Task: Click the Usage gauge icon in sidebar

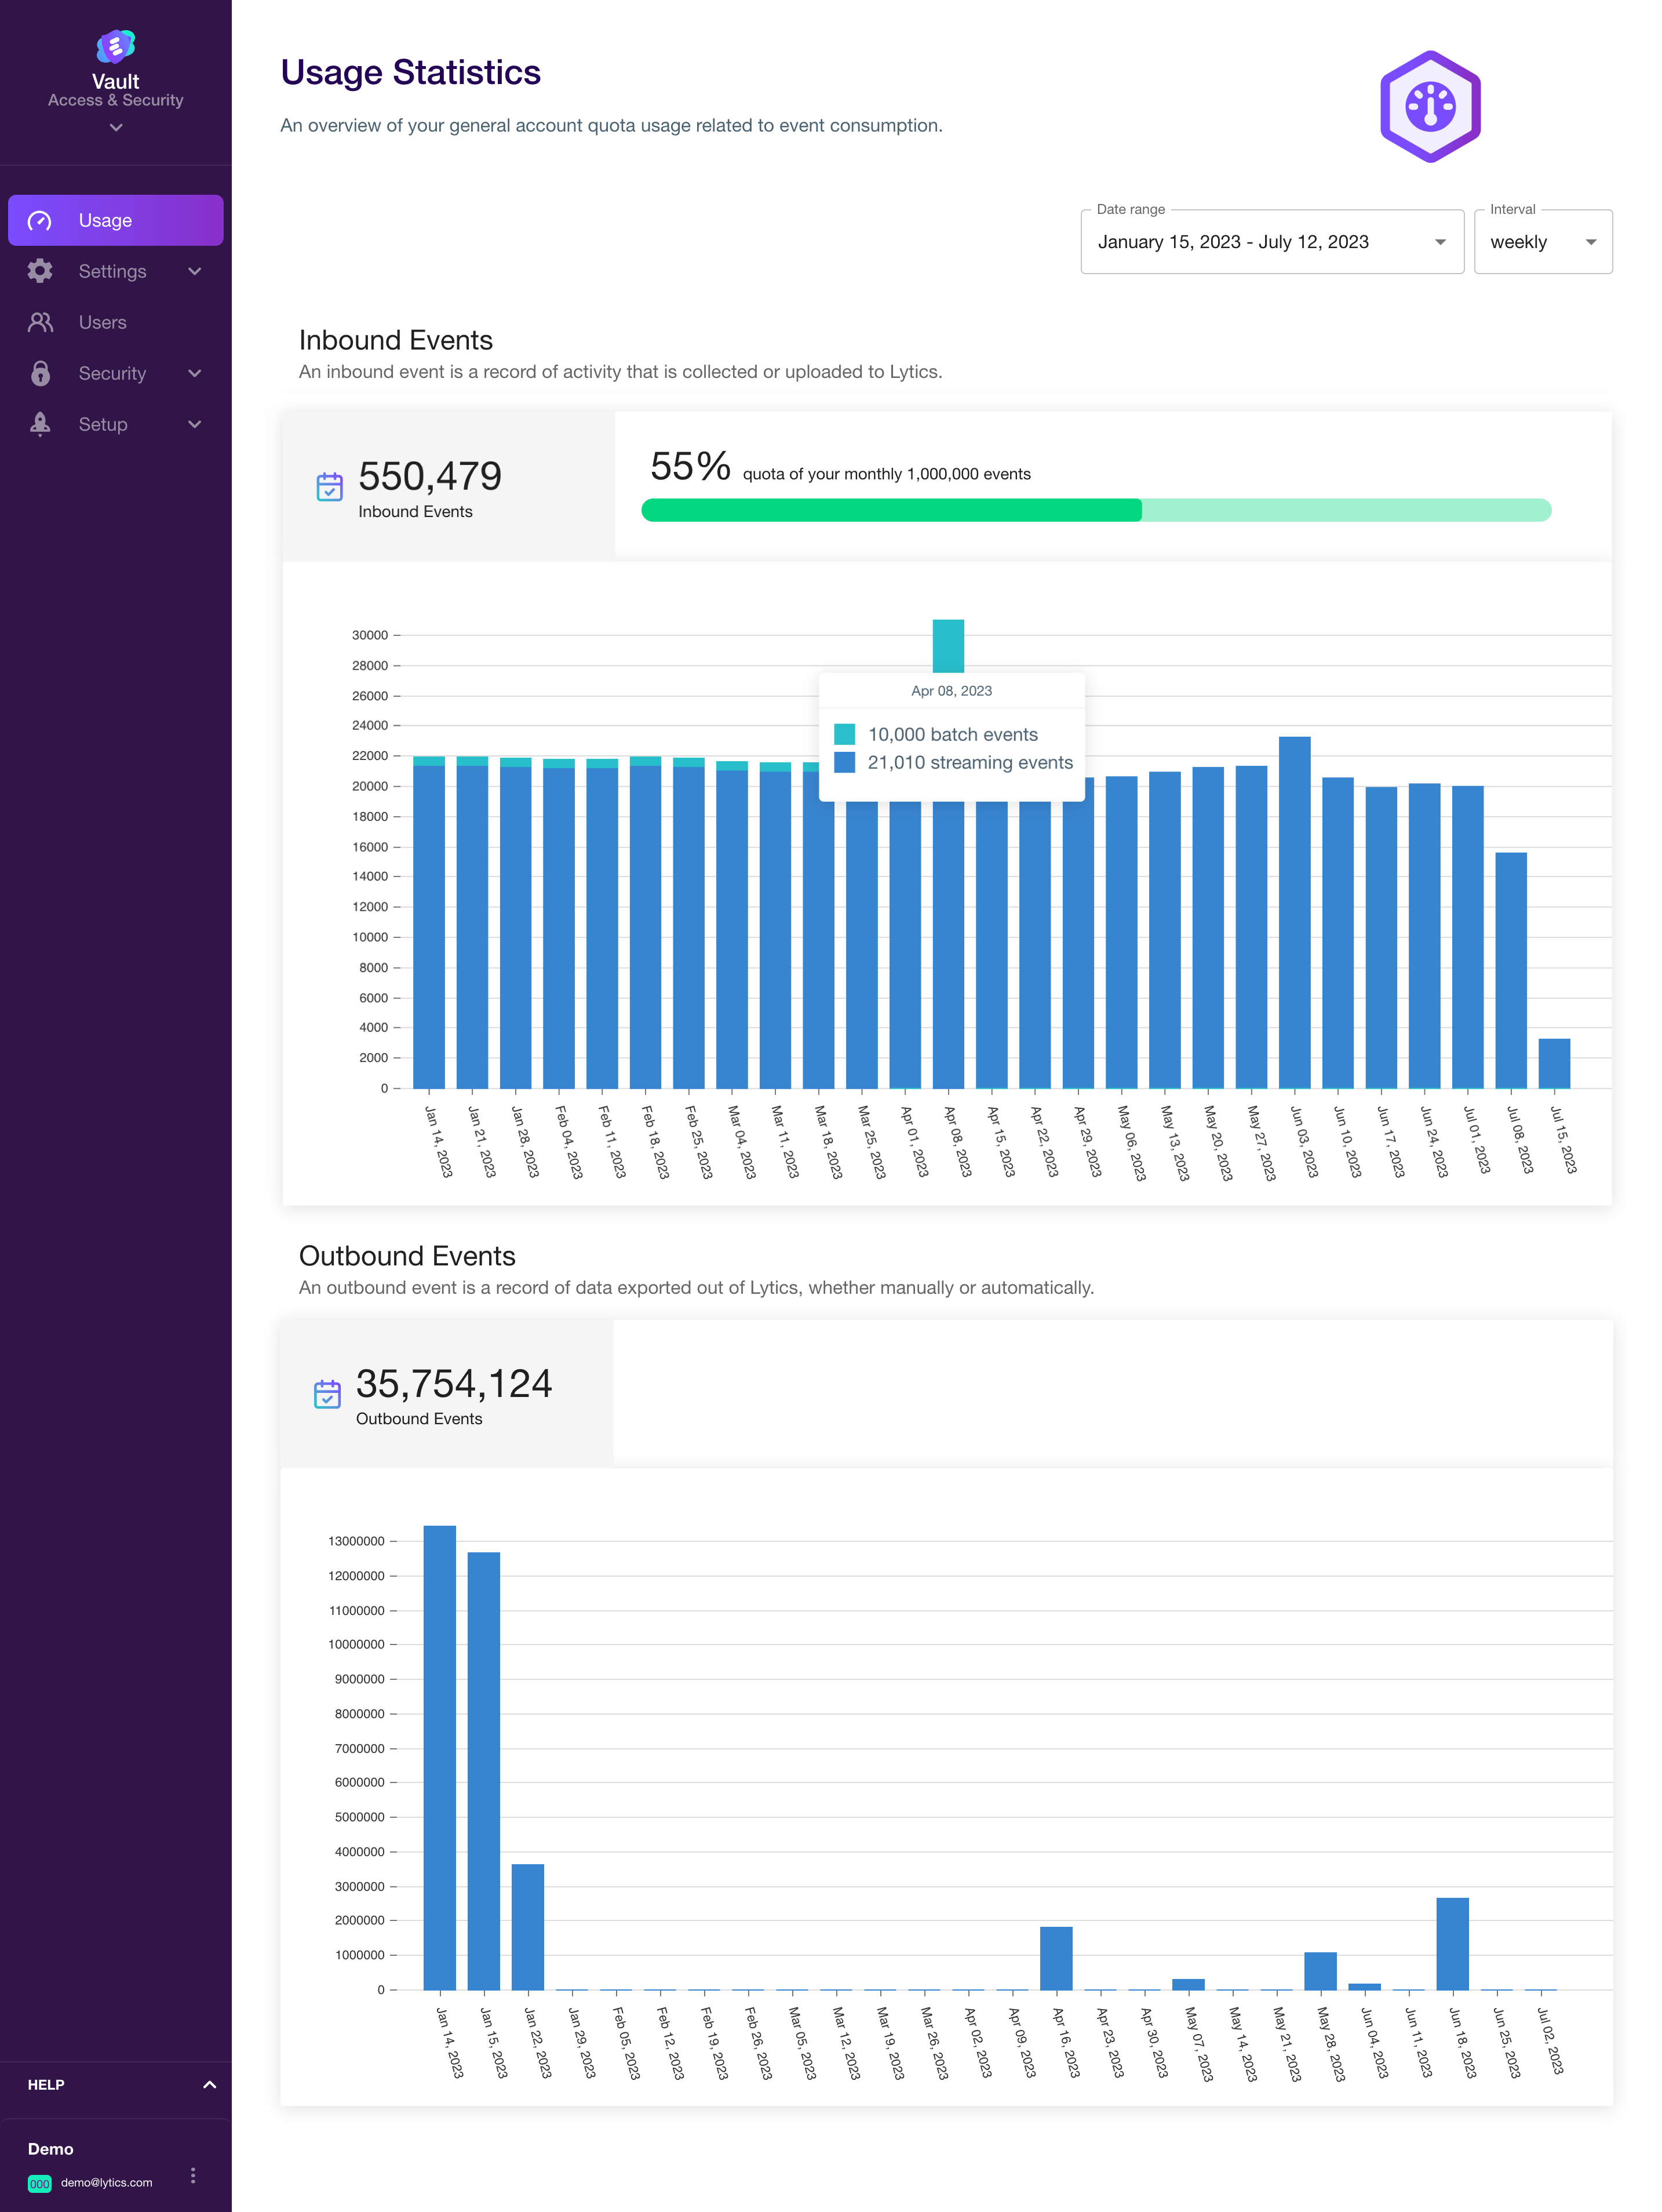Action: (40, 221)
